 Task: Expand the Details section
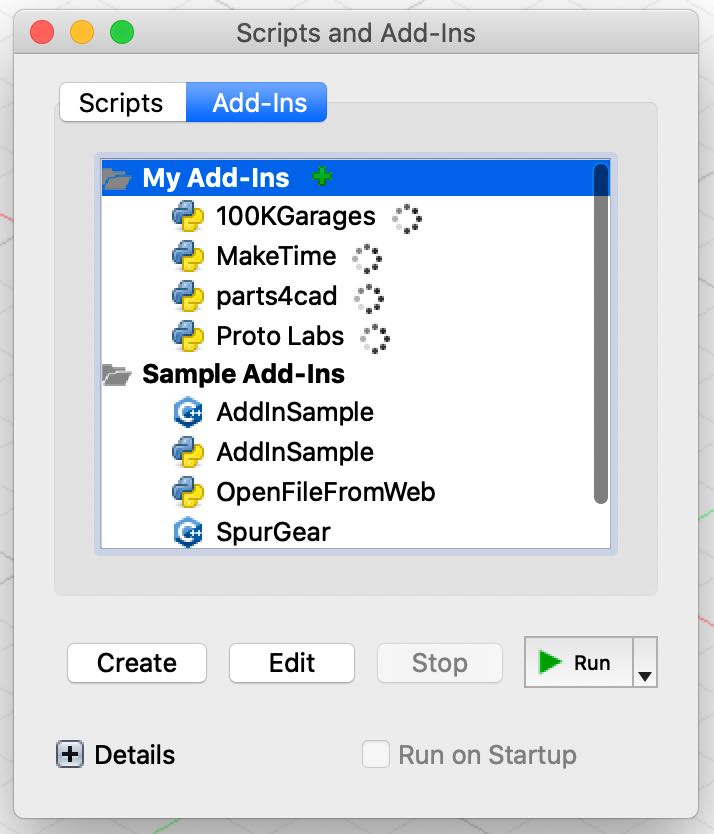pos(70,754)
